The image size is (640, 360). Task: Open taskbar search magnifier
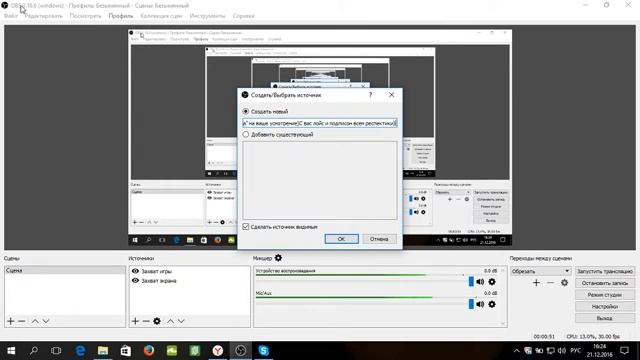click(34, 351)
